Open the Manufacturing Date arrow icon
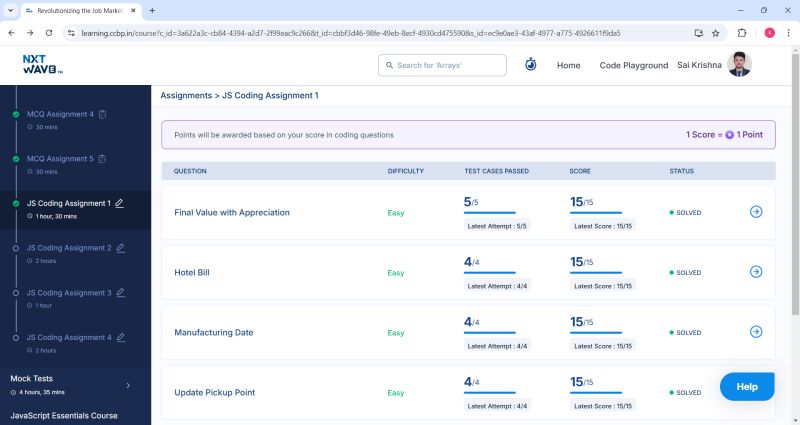This screenshot has width=800, height=425. 756,332
